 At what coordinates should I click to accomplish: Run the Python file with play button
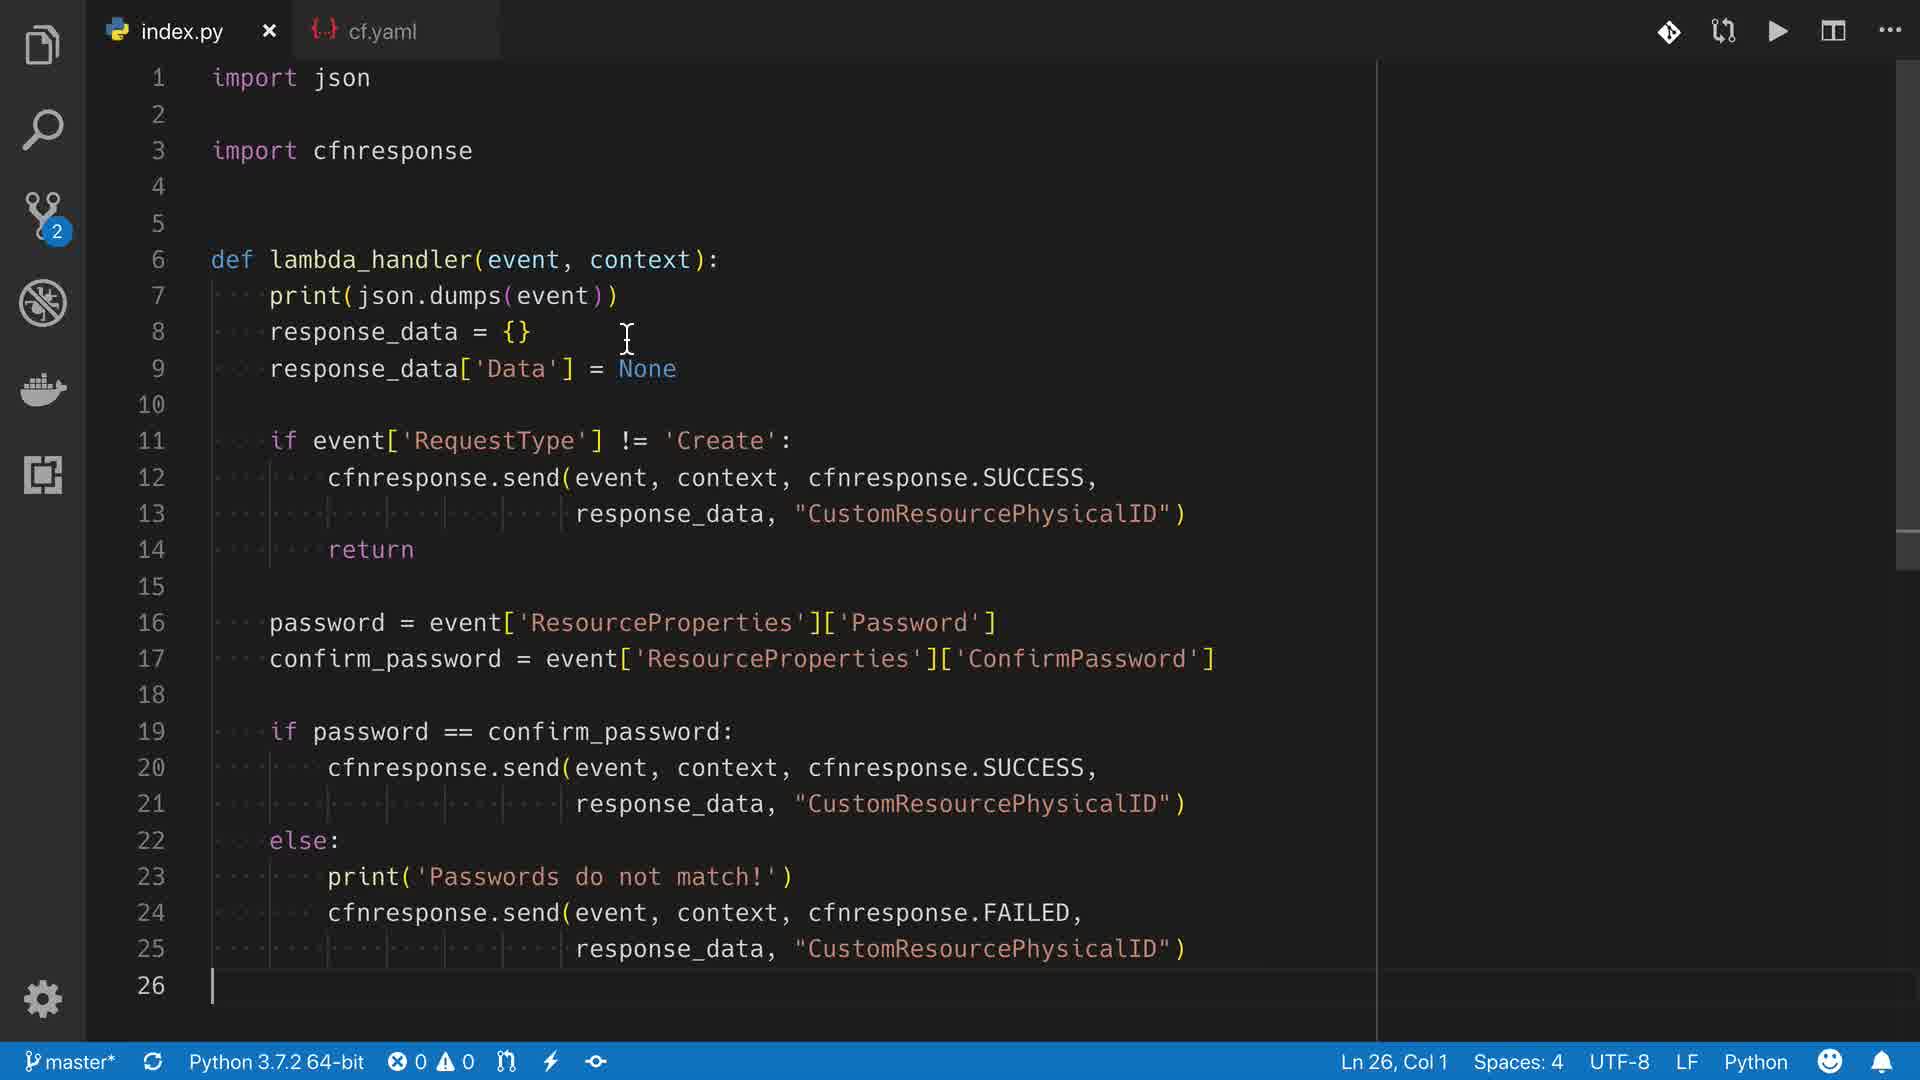pyautogui.click(x=1778, y=31)
